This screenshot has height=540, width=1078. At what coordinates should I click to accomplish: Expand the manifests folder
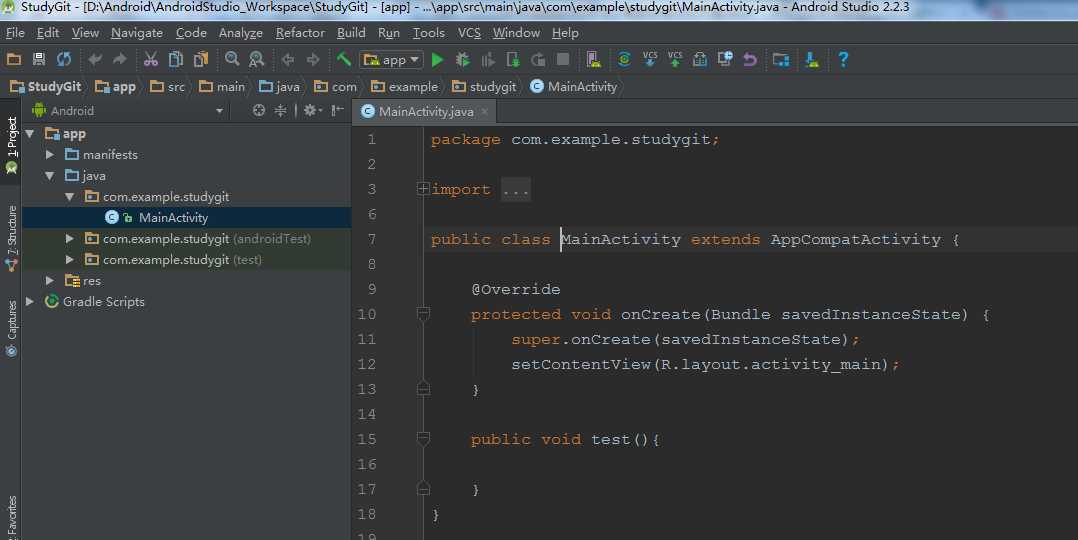click(x=50, y=155)
